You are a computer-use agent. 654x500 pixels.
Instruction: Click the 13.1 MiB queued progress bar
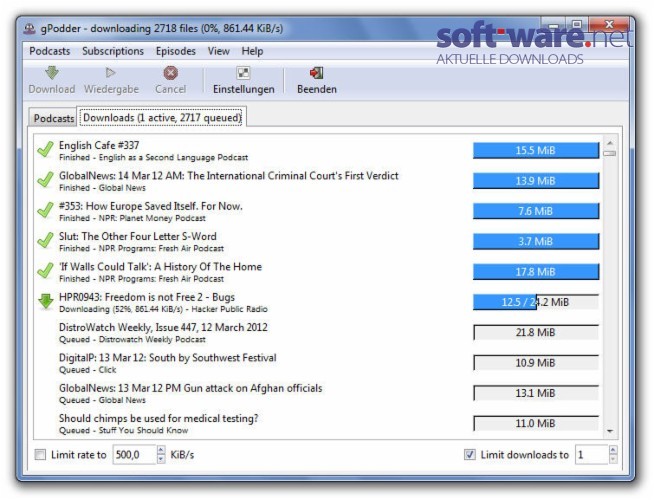536,393
